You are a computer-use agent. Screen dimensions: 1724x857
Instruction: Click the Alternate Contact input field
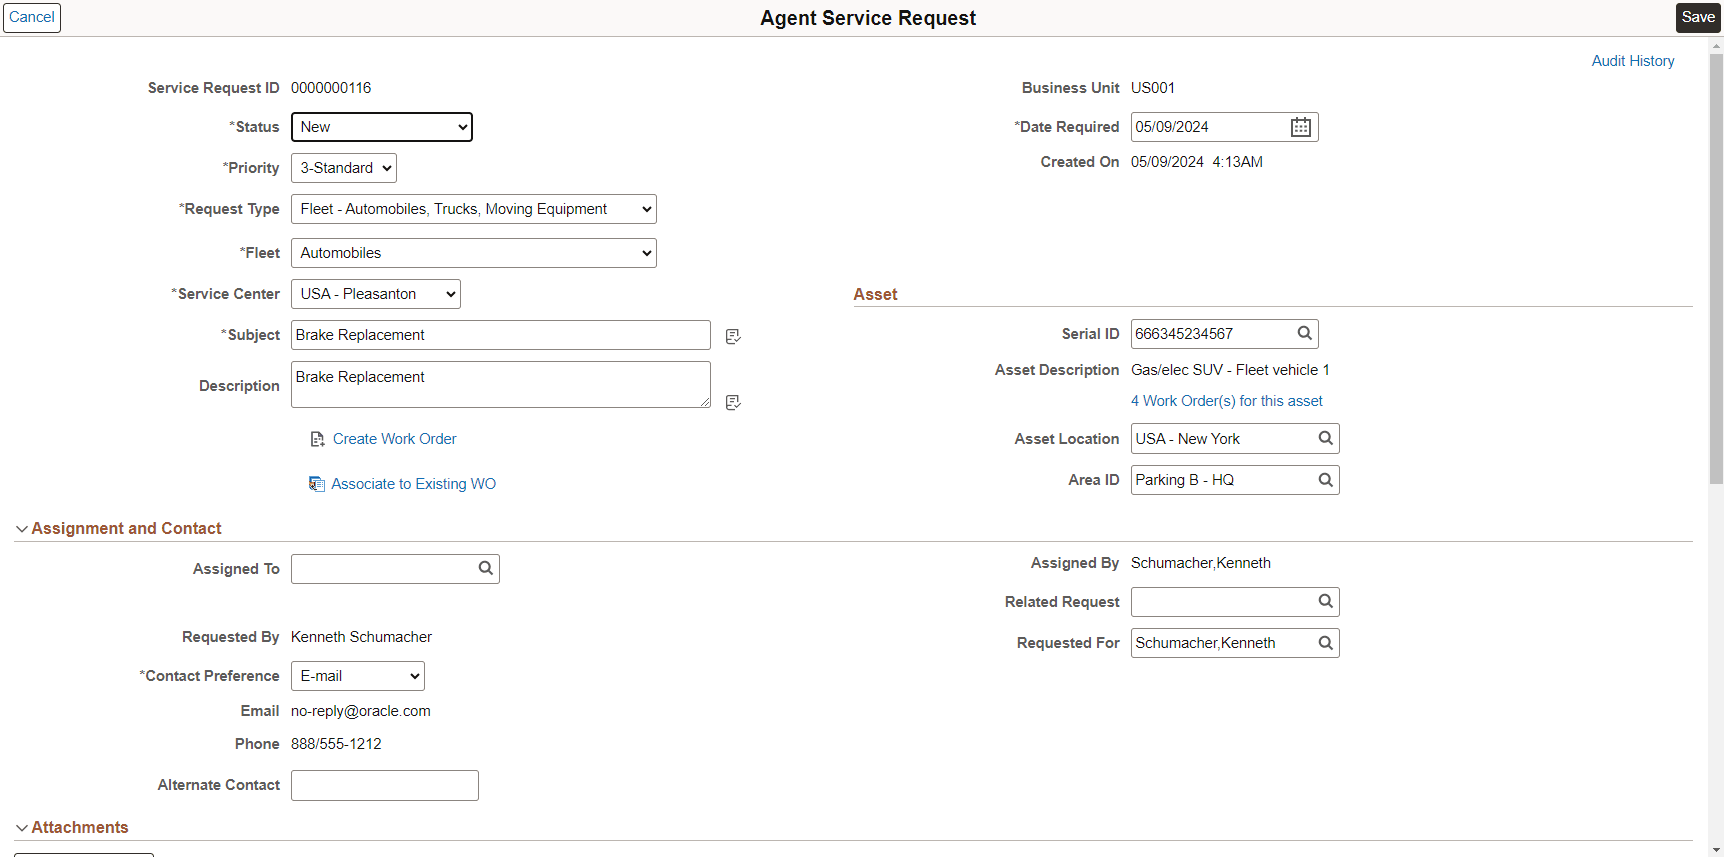[385, 785]
